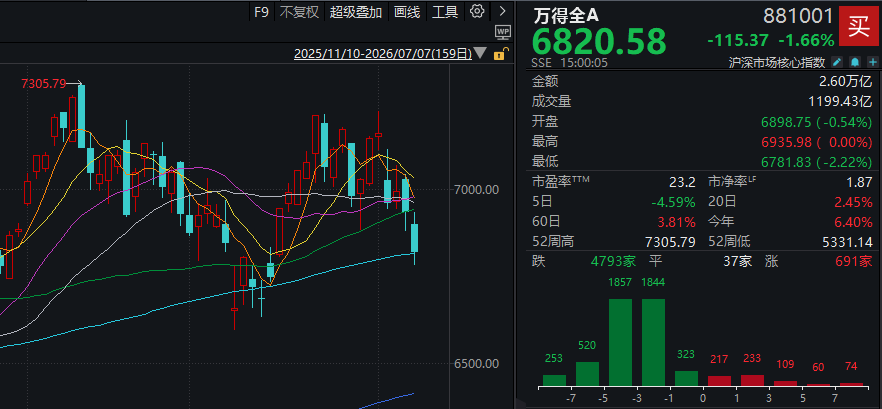The height and width of the screenshot is (409, 882).
Task: Click the 6500.00 price axis label
Action: pyautogui.click(x=476, y=363)
